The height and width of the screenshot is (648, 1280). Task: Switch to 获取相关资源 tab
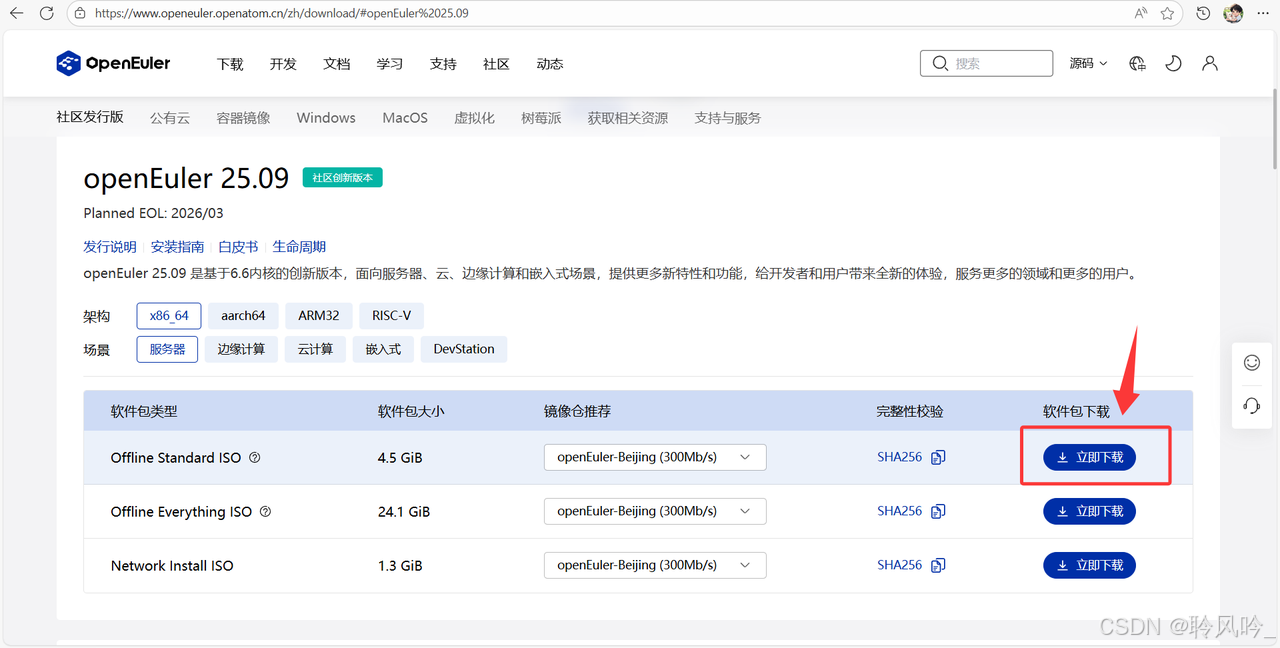click(628, 118)
